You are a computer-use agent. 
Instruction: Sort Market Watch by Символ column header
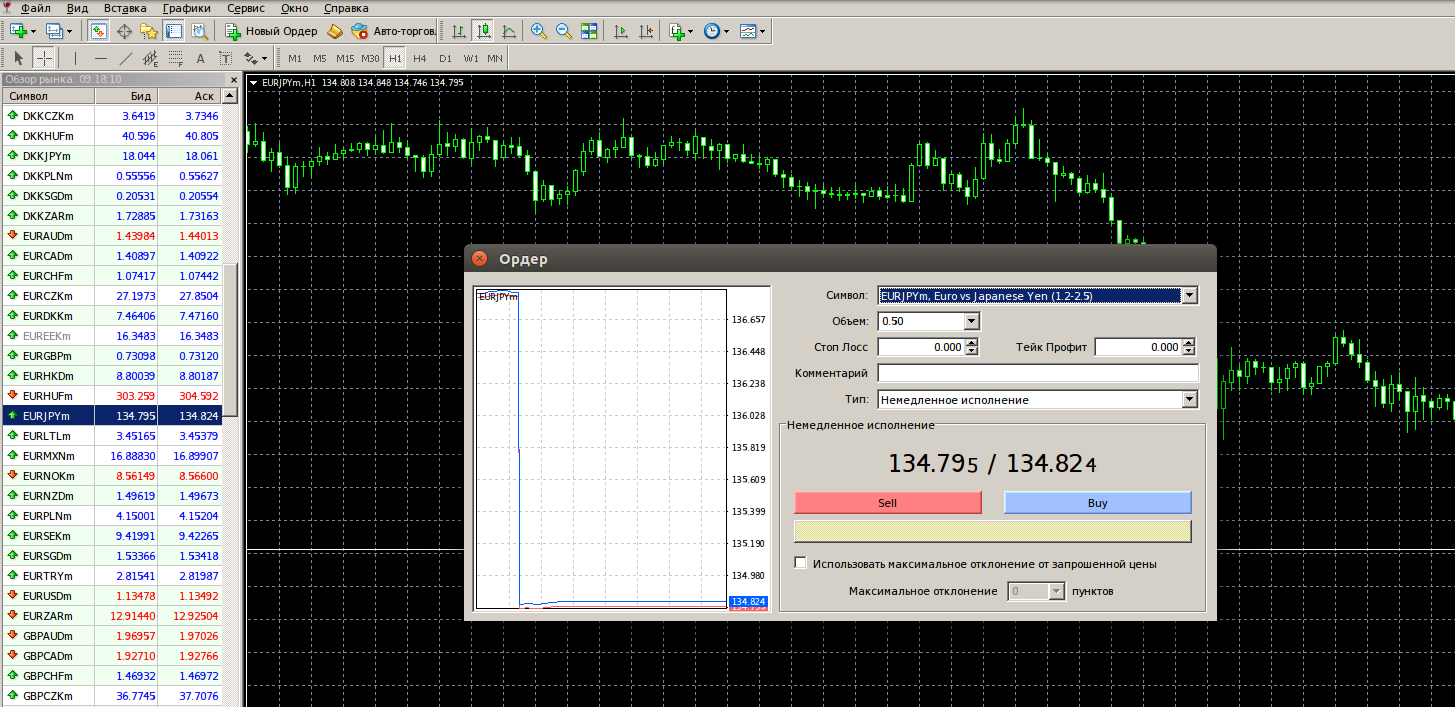48,96
